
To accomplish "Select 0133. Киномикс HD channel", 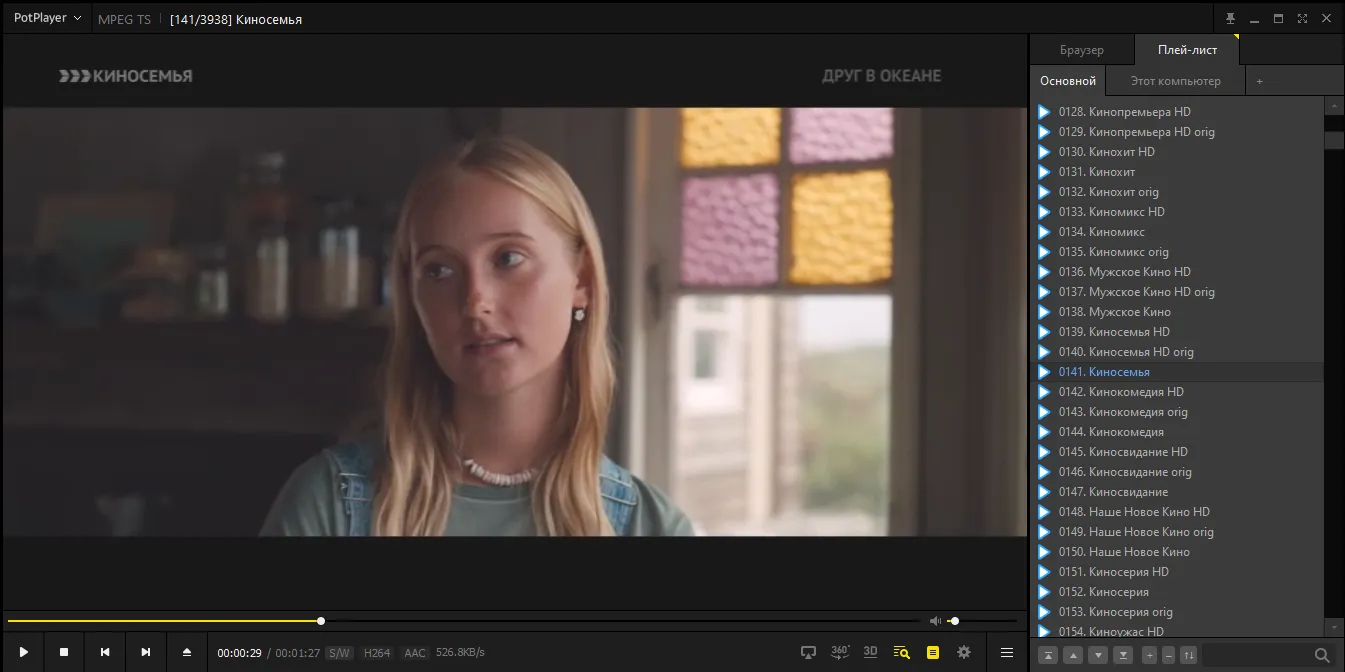I will [1177, 212].
